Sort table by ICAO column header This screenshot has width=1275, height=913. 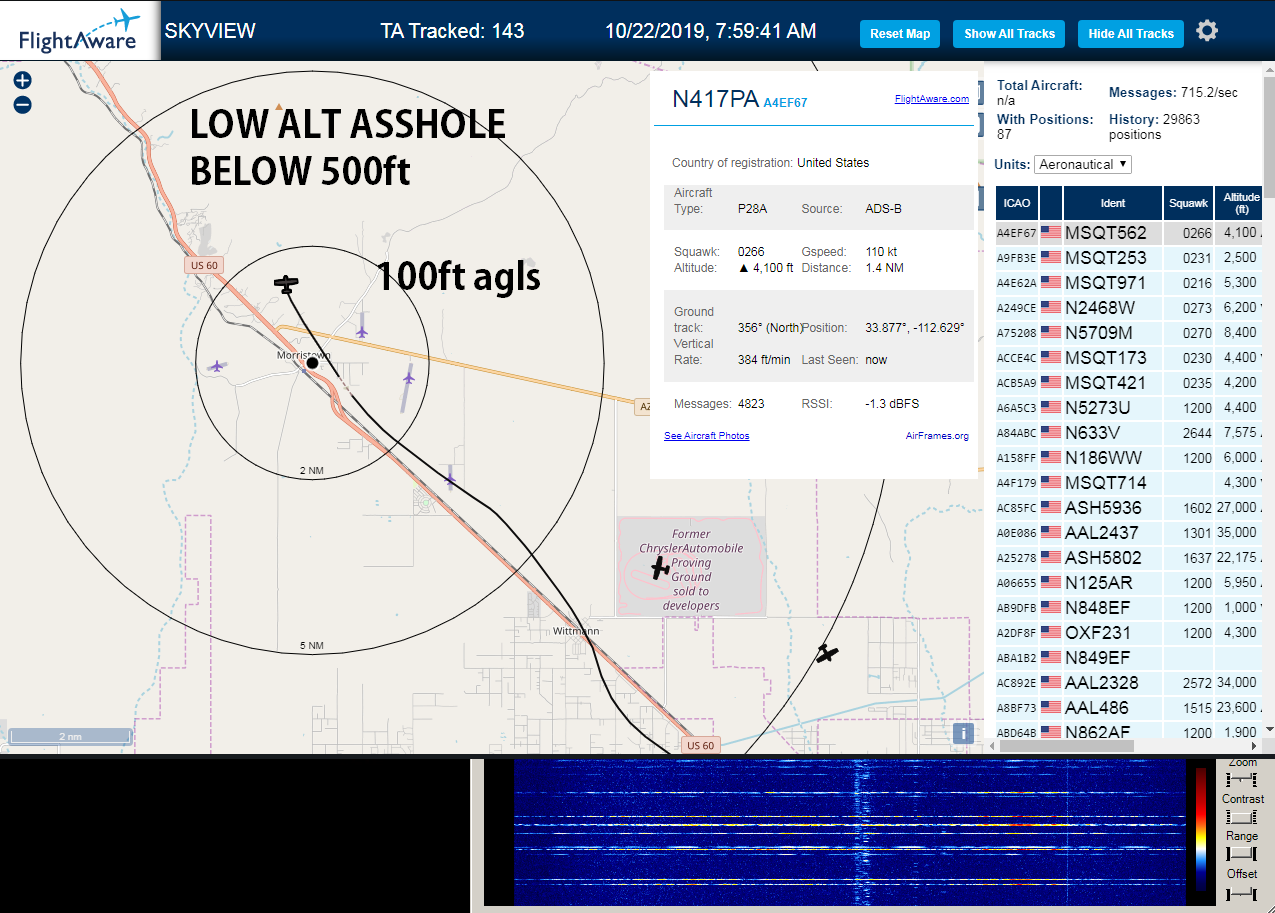[x=1016, y=202]
